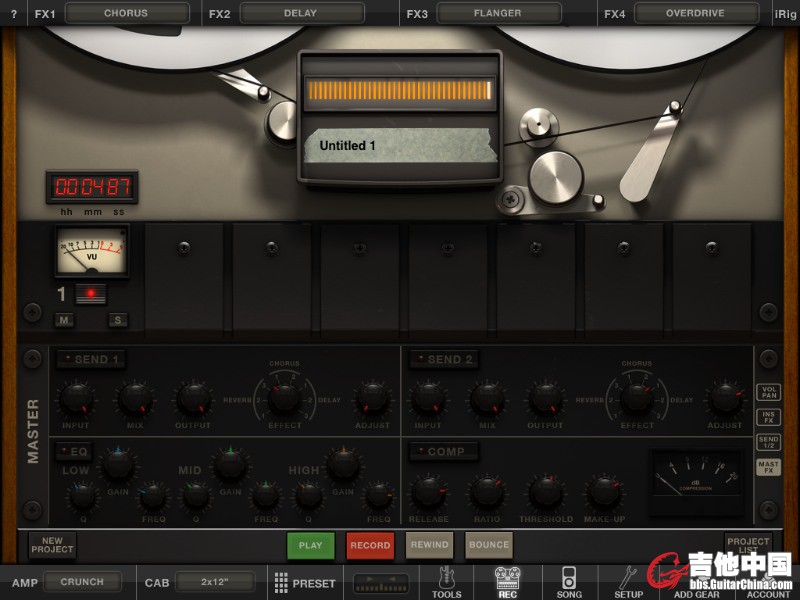Click the SEND 1 ADJUST knob

coord(372,398)
